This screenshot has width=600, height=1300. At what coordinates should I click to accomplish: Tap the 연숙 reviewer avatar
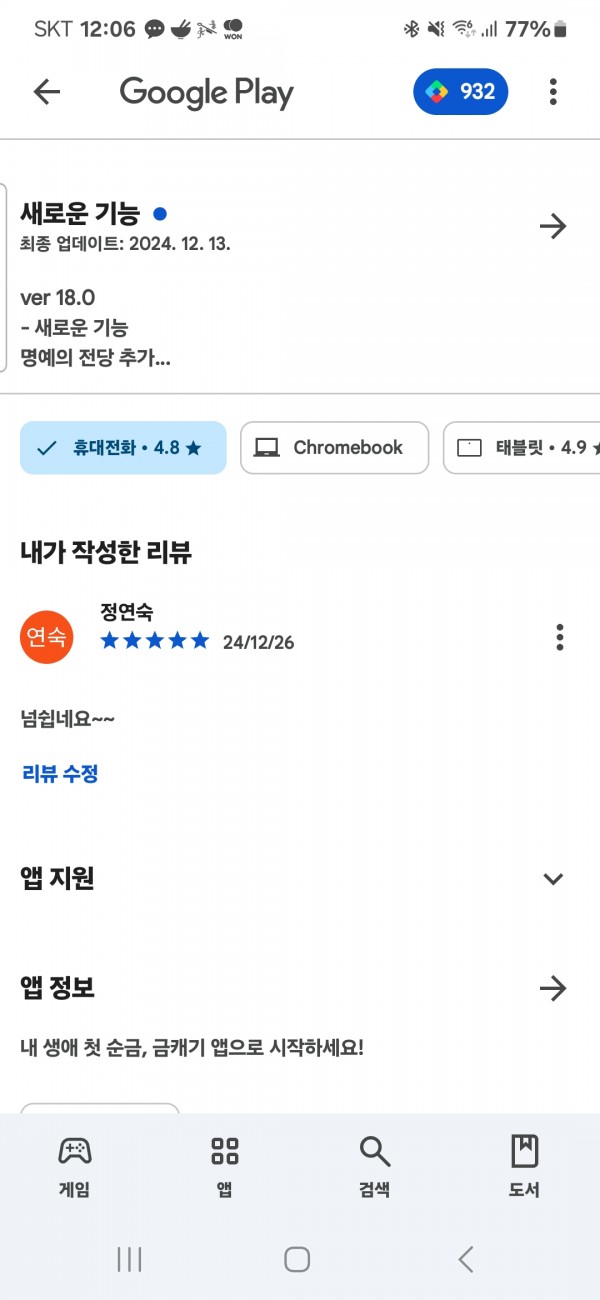(x=47, y=637)
